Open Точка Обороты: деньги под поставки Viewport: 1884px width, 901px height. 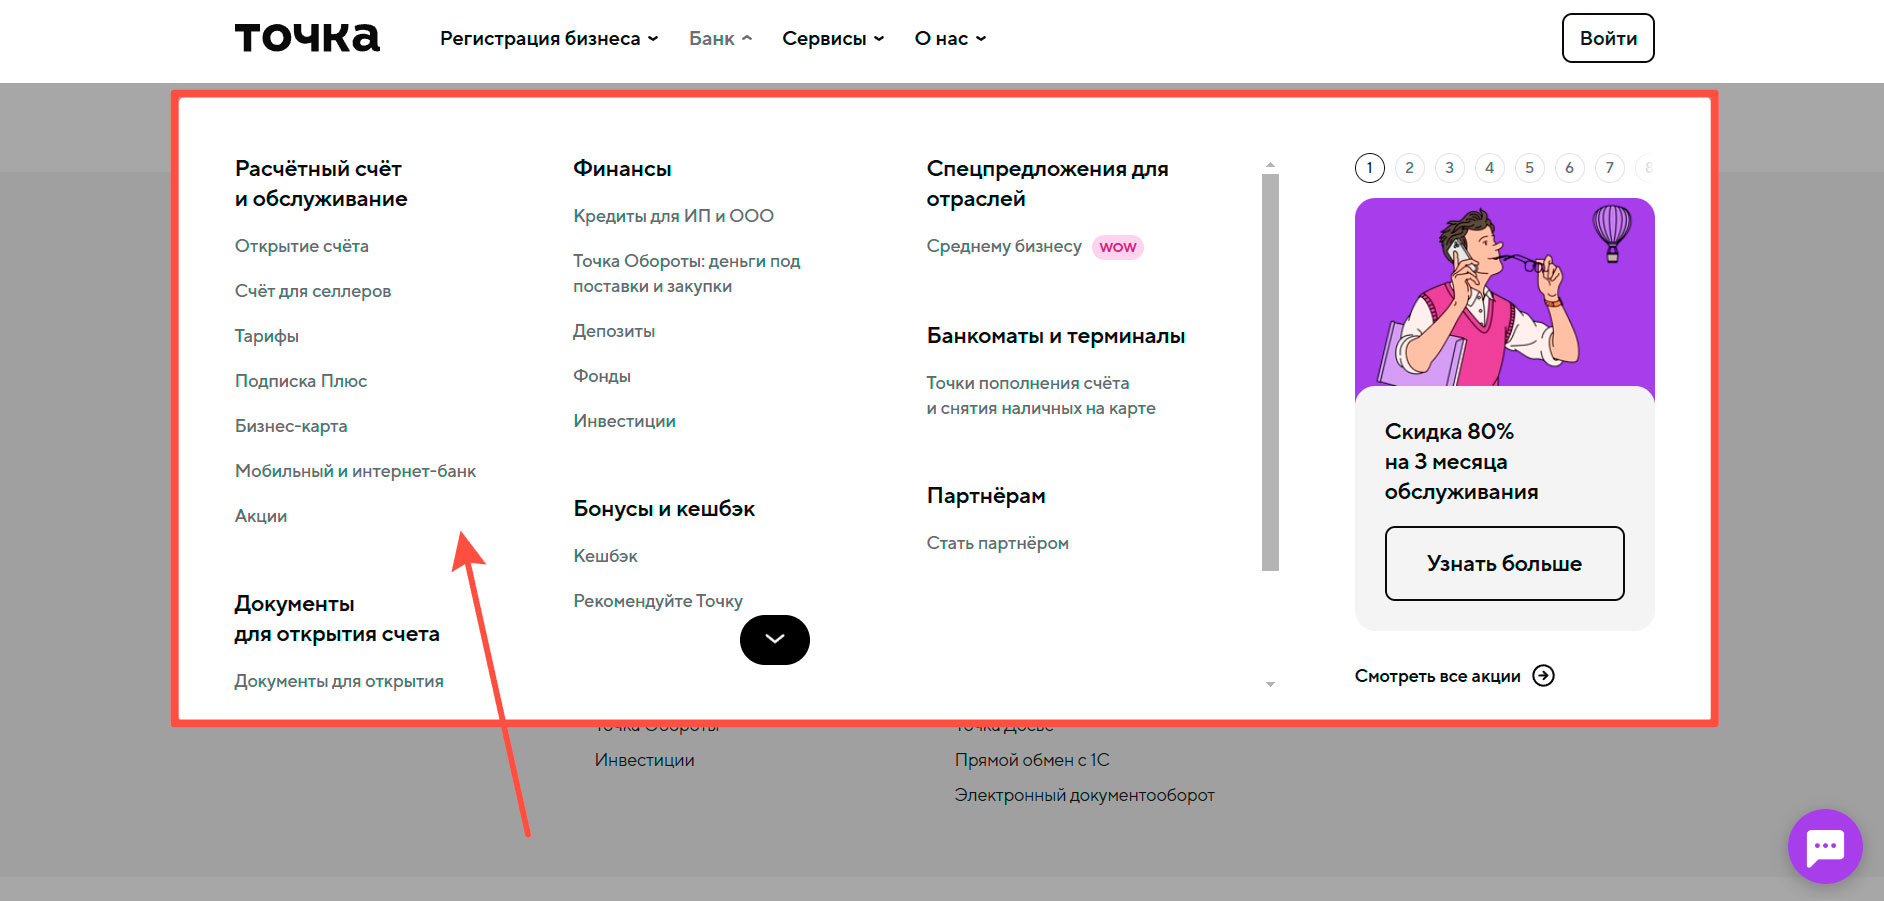(x=687, y=273)
